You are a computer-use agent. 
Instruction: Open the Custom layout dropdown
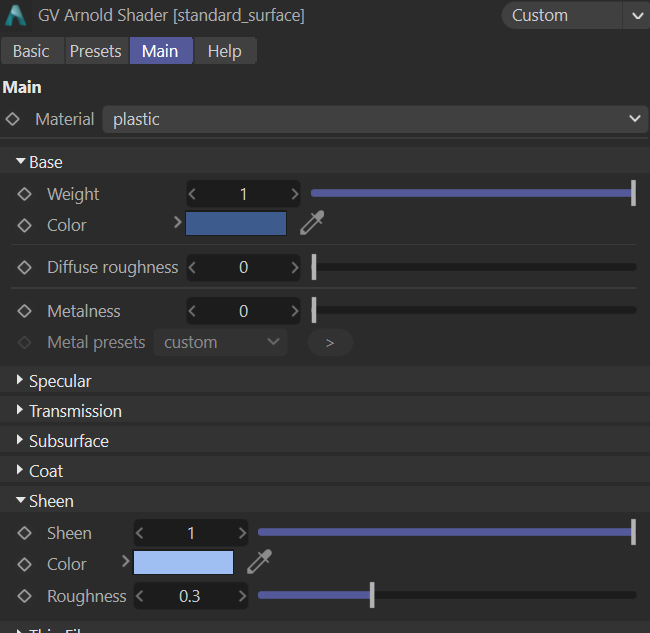click(574, 15)
